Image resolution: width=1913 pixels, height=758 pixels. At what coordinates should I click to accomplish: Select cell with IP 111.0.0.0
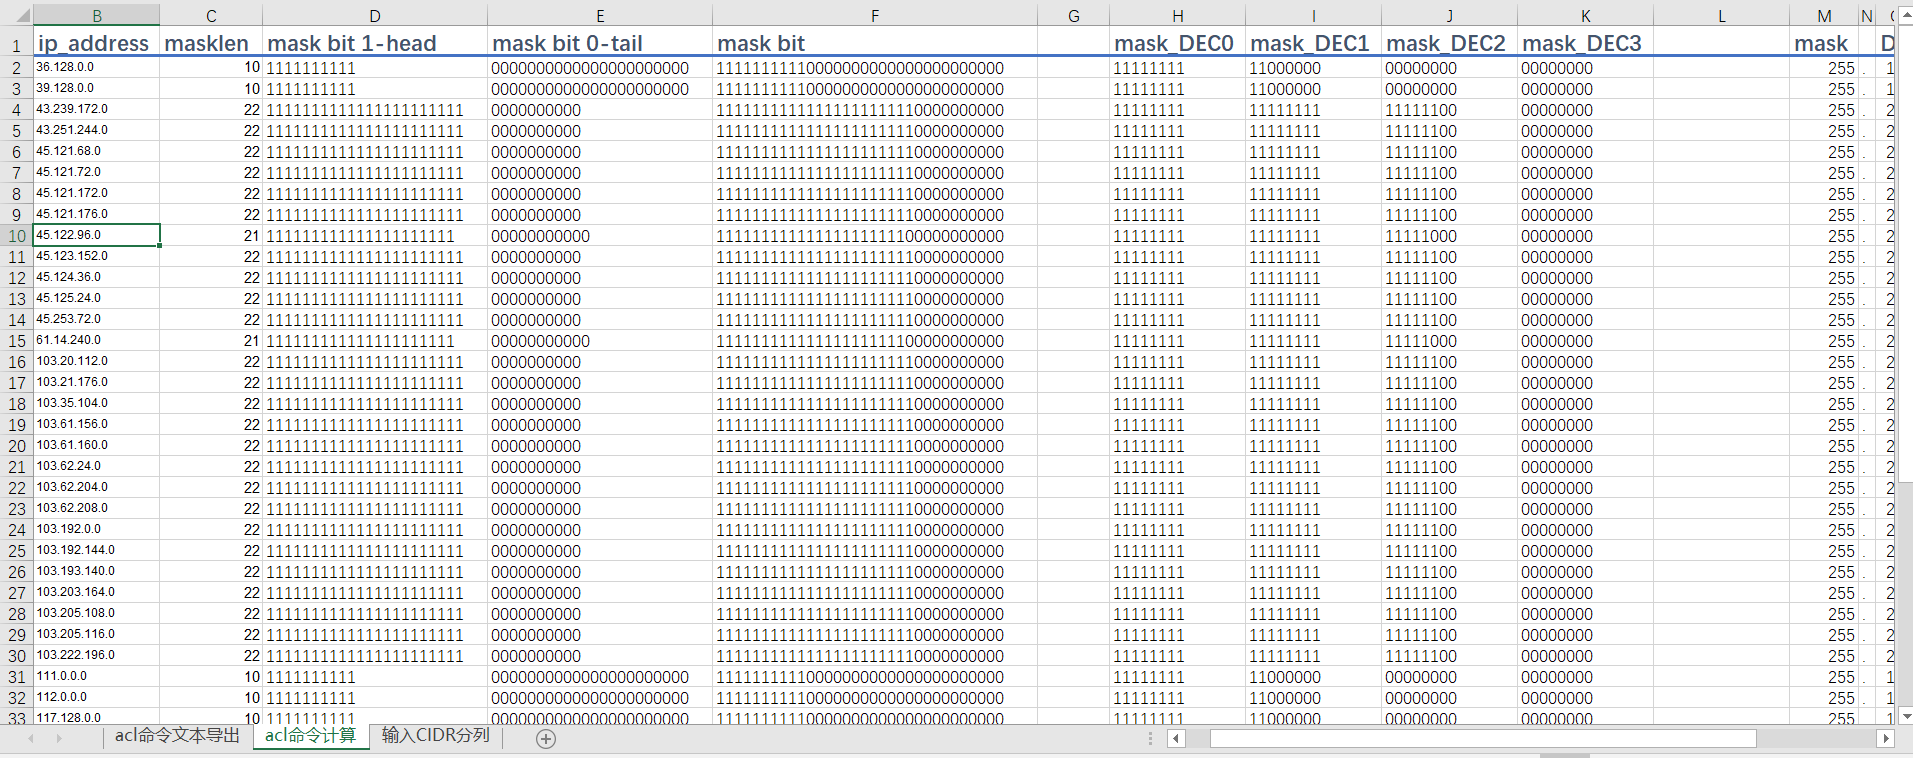pyautogui.click(x=96, y=677)
